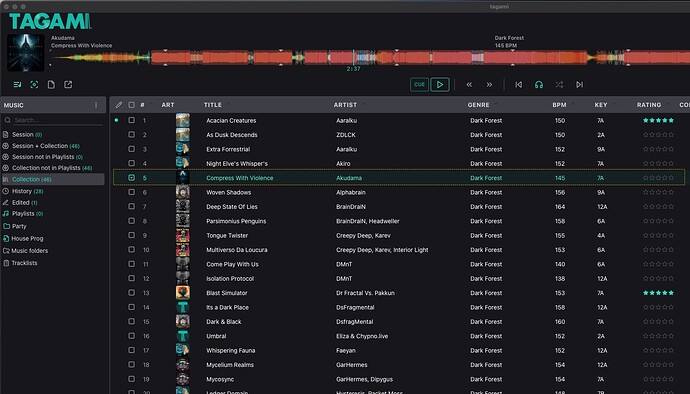Image resolution: width=690 pixels, height=394 pixels.
Task: Click the export/open external icon
Action: click(x=68, y=85)
